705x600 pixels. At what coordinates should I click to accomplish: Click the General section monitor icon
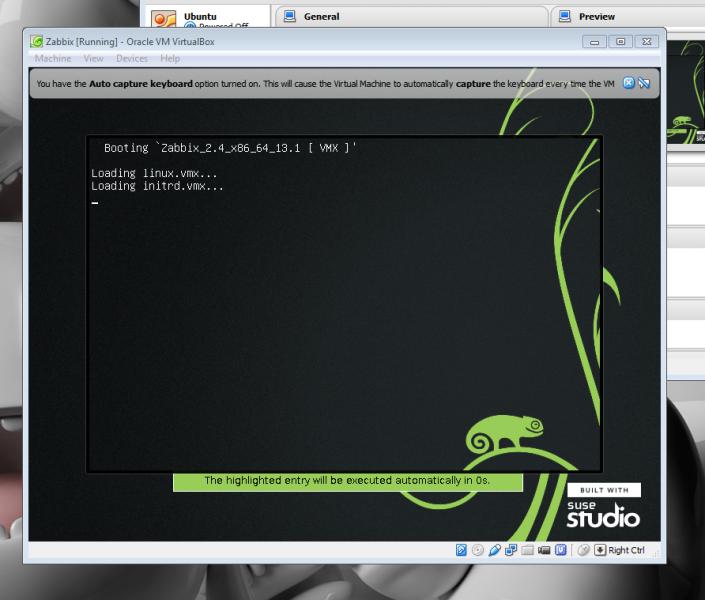pyautogui.click(x=290, y=17)
